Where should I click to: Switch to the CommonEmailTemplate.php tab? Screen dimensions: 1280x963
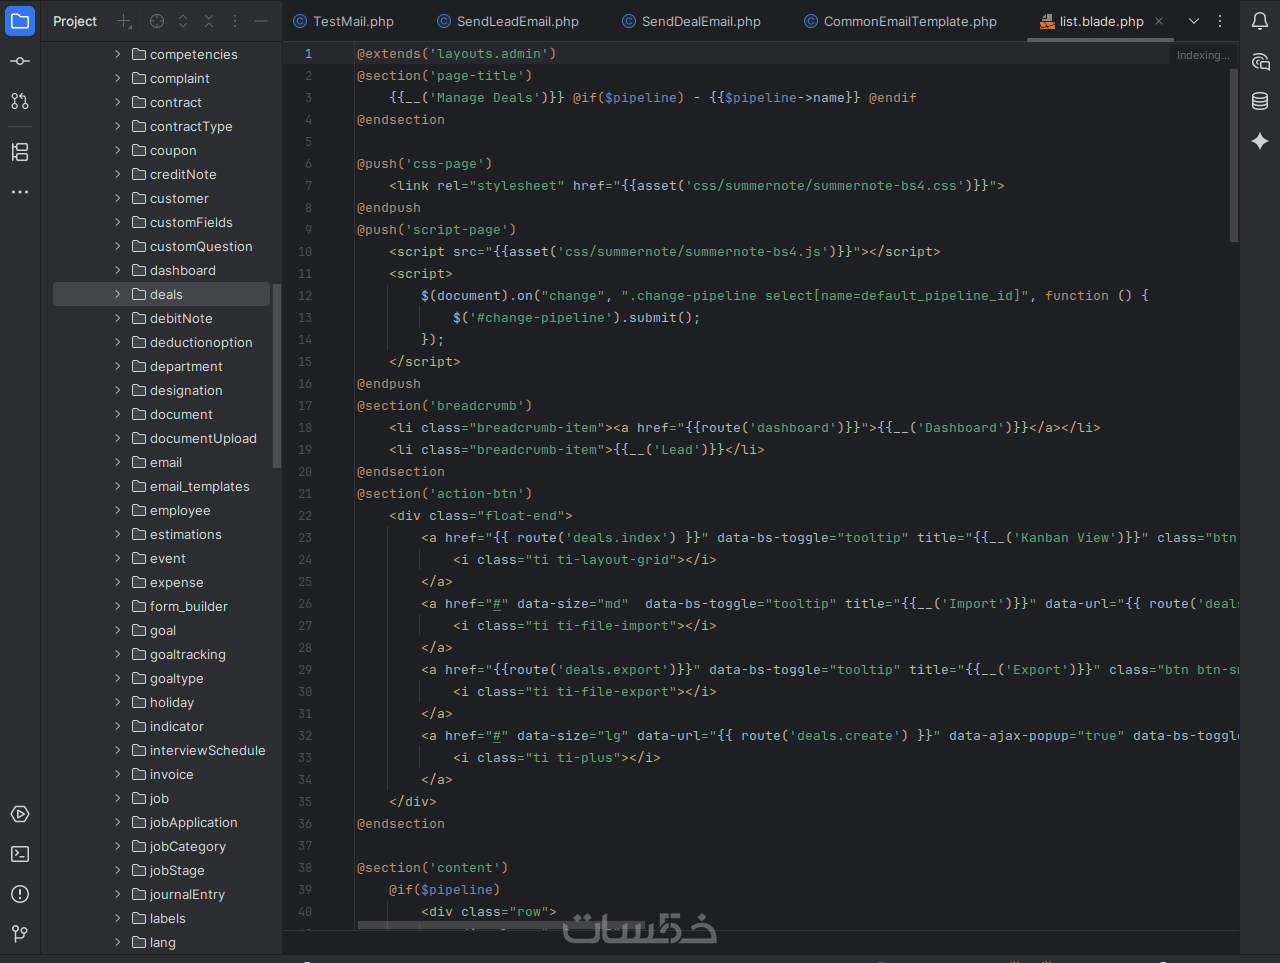coord(900,21)
